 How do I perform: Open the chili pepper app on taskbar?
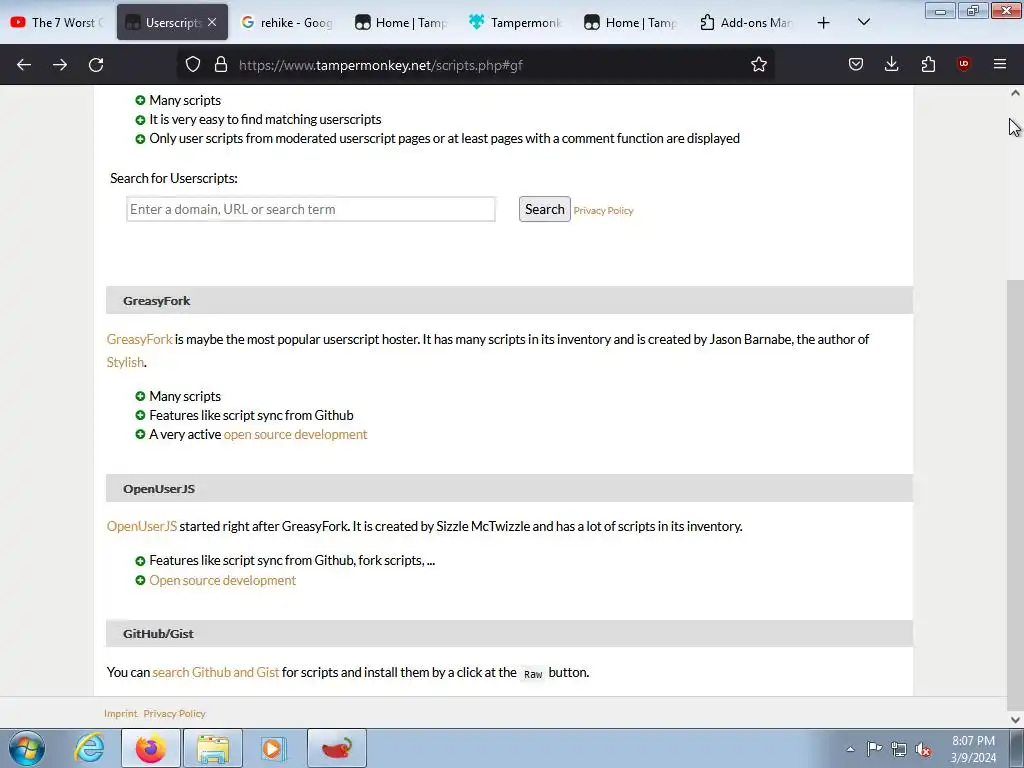[336, 748]
